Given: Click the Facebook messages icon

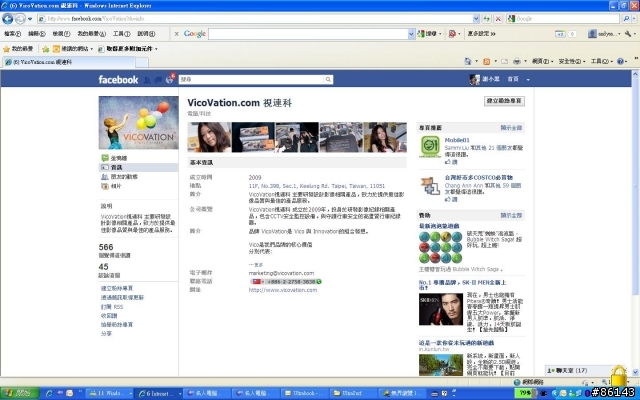Looking at the screenshot, I should (x=158, y=80).
